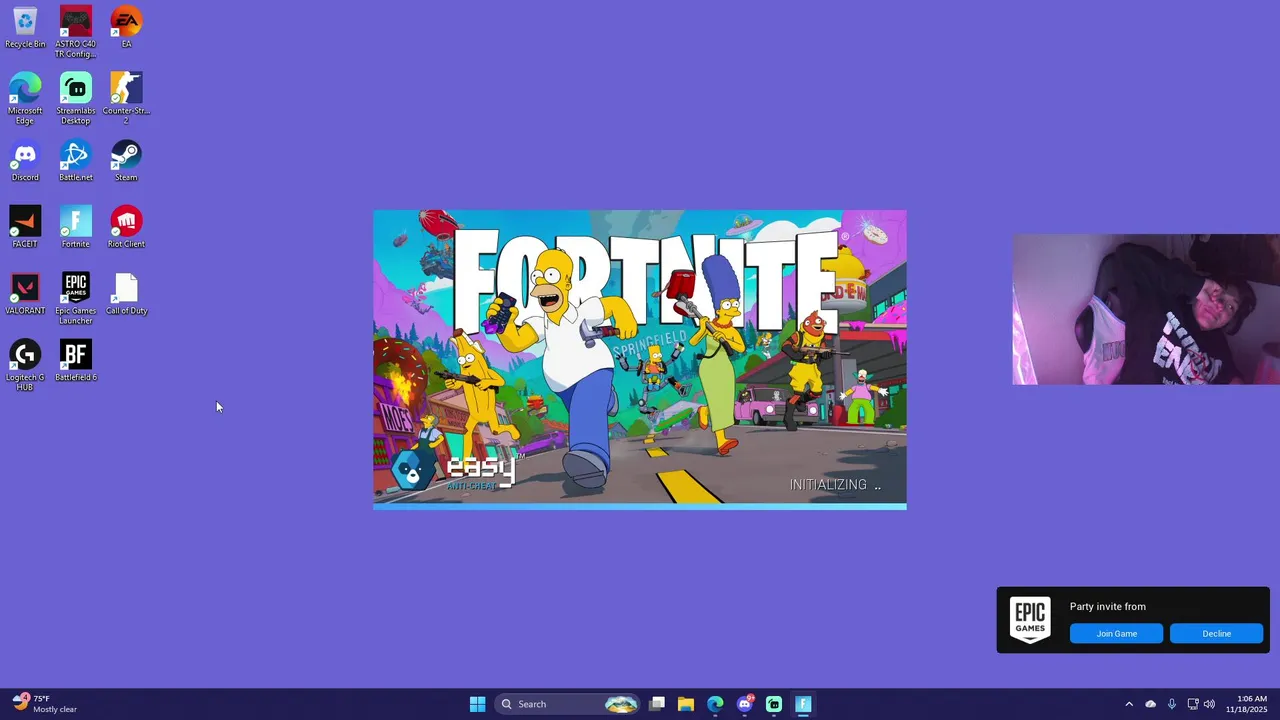Viewport: 1280px width, 720px height.
Task: Open File Explorer from the taskbar
Action: click(x=686, y=704)
